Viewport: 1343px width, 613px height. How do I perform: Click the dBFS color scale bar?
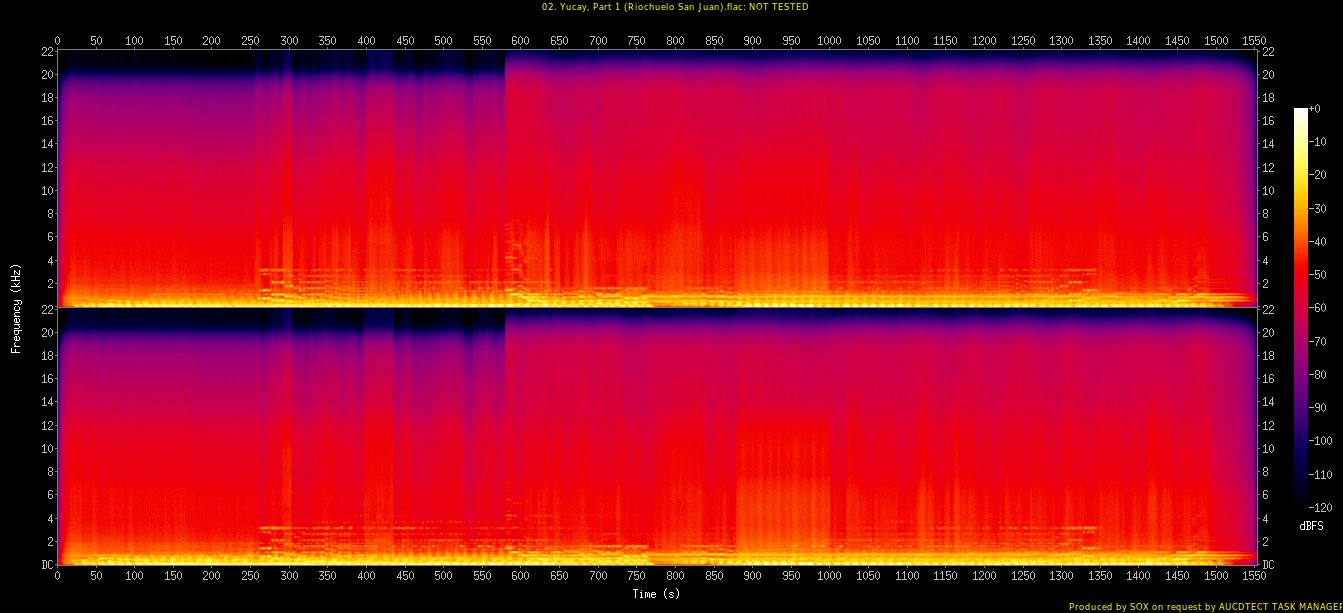[1300, 302]
